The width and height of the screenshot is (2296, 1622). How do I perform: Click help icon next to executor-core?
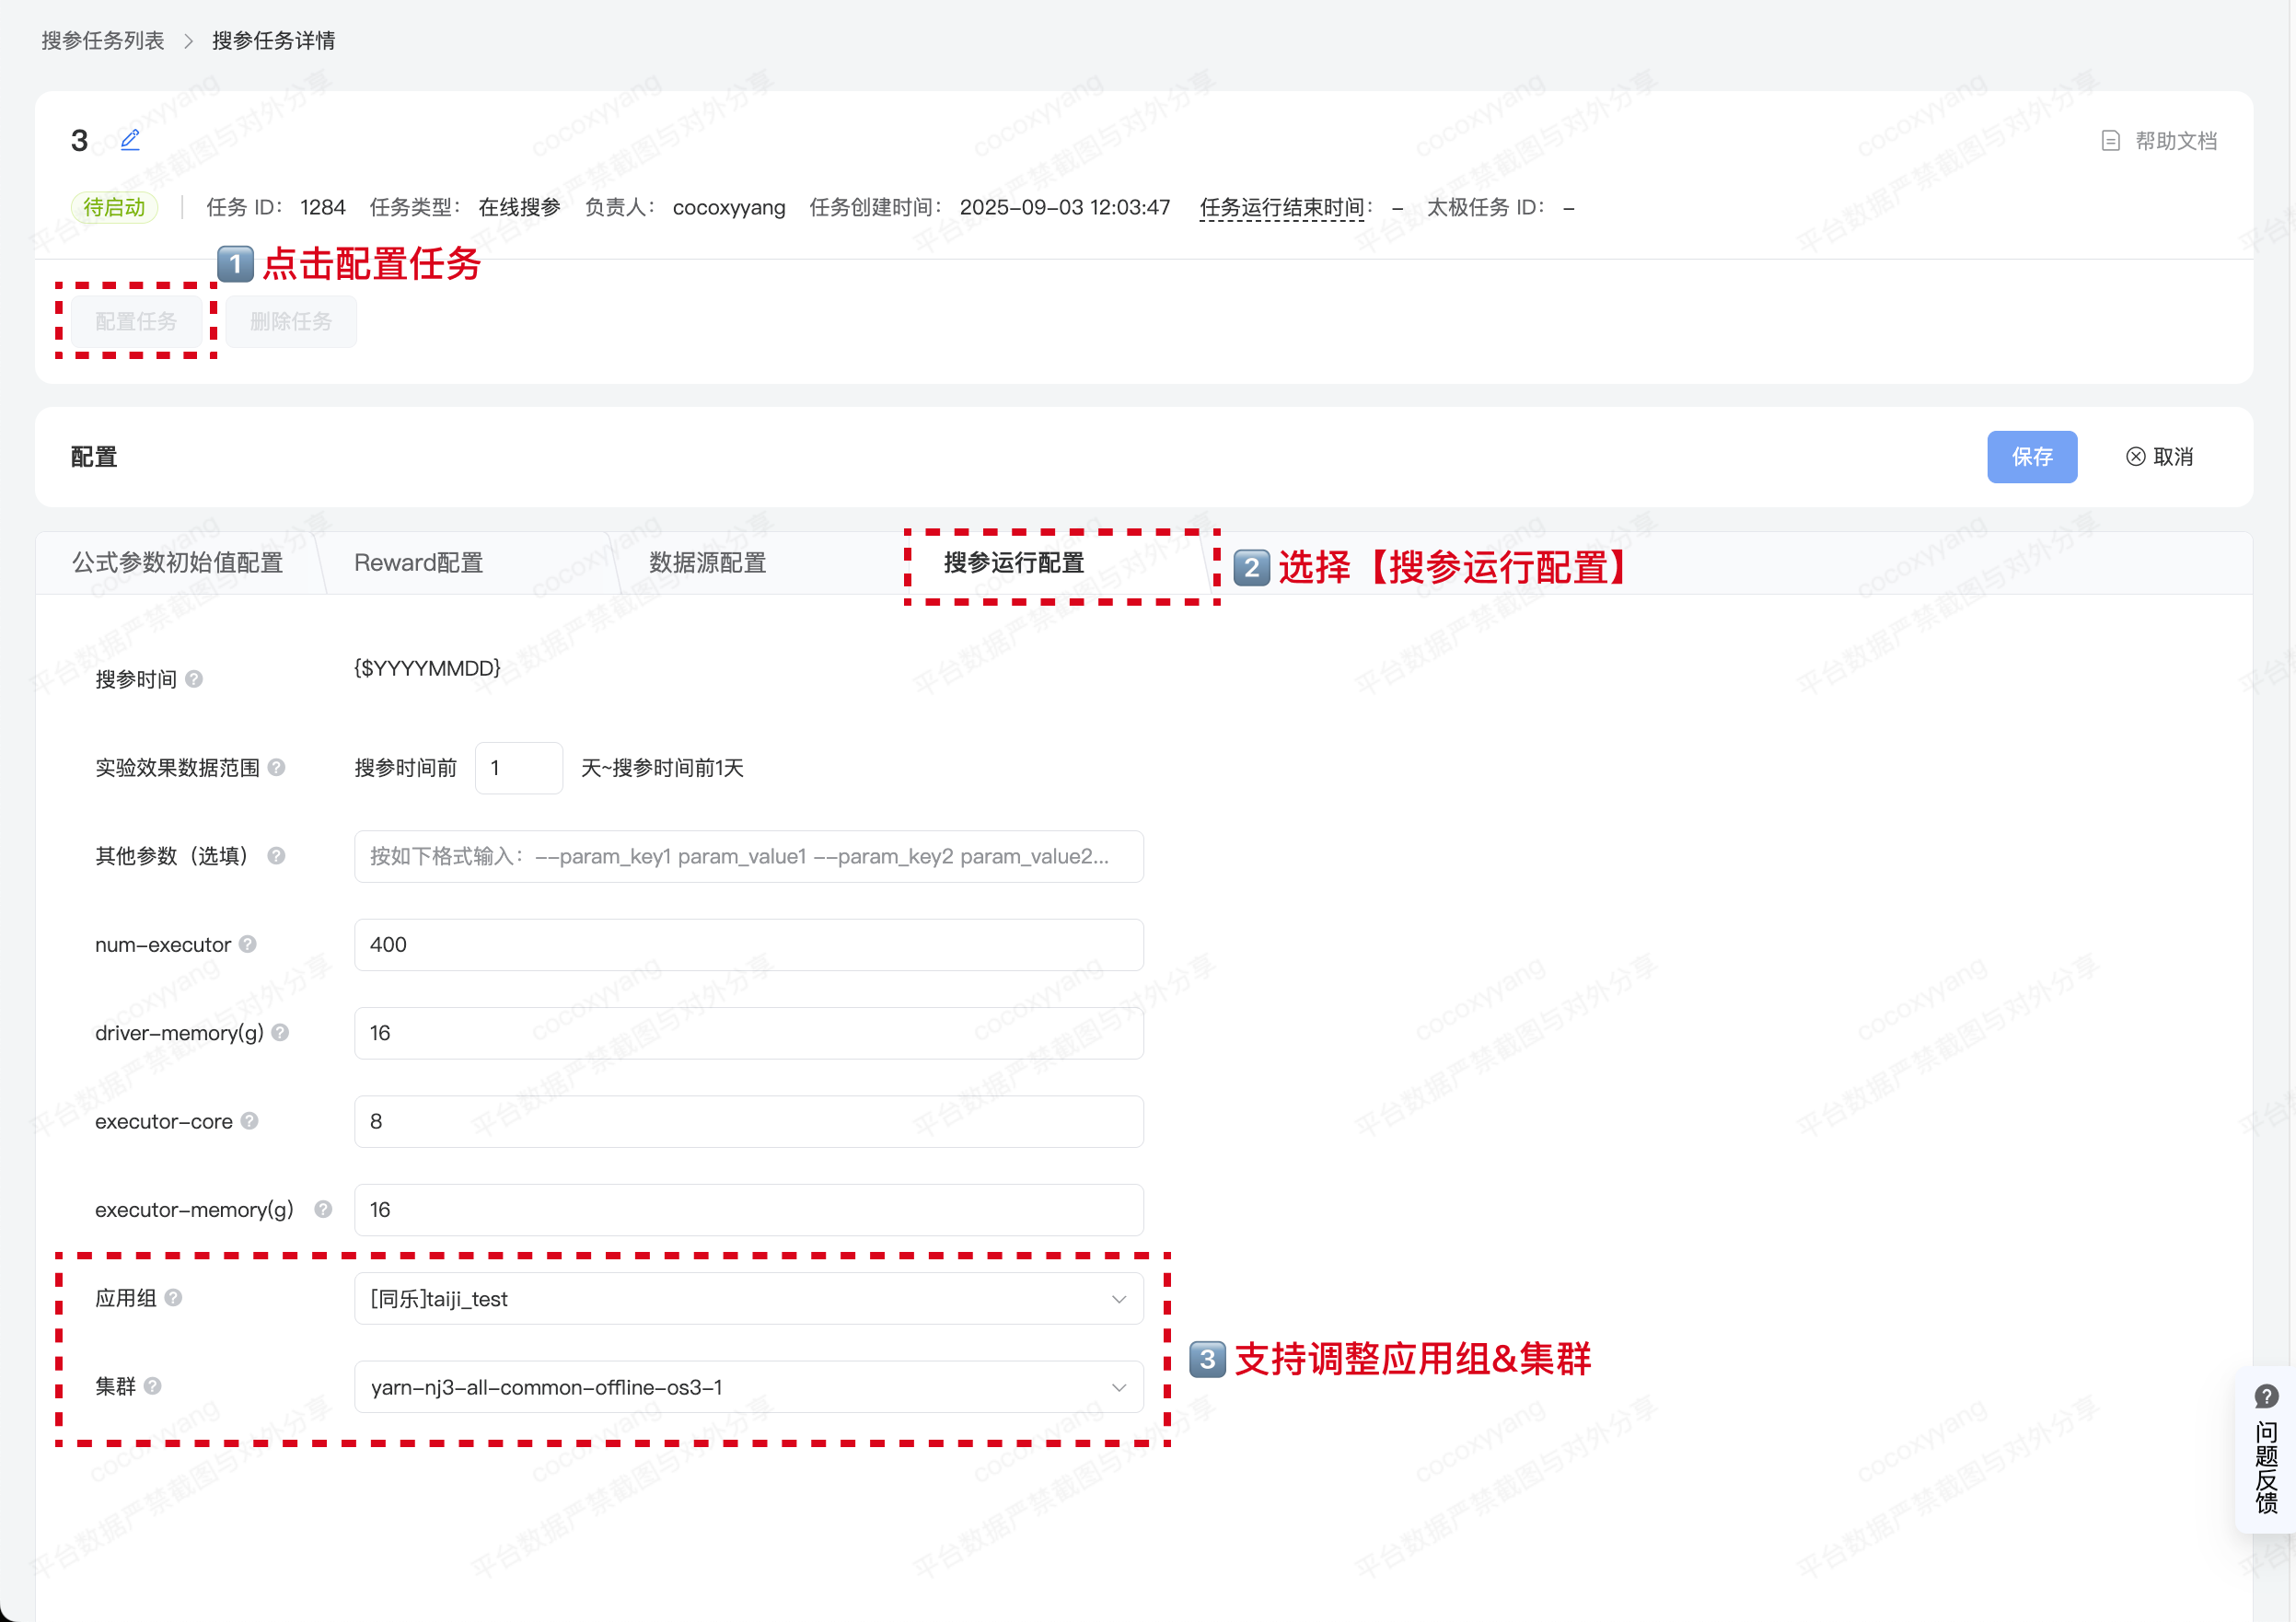pyautogui.click(x=250, y=1121)
